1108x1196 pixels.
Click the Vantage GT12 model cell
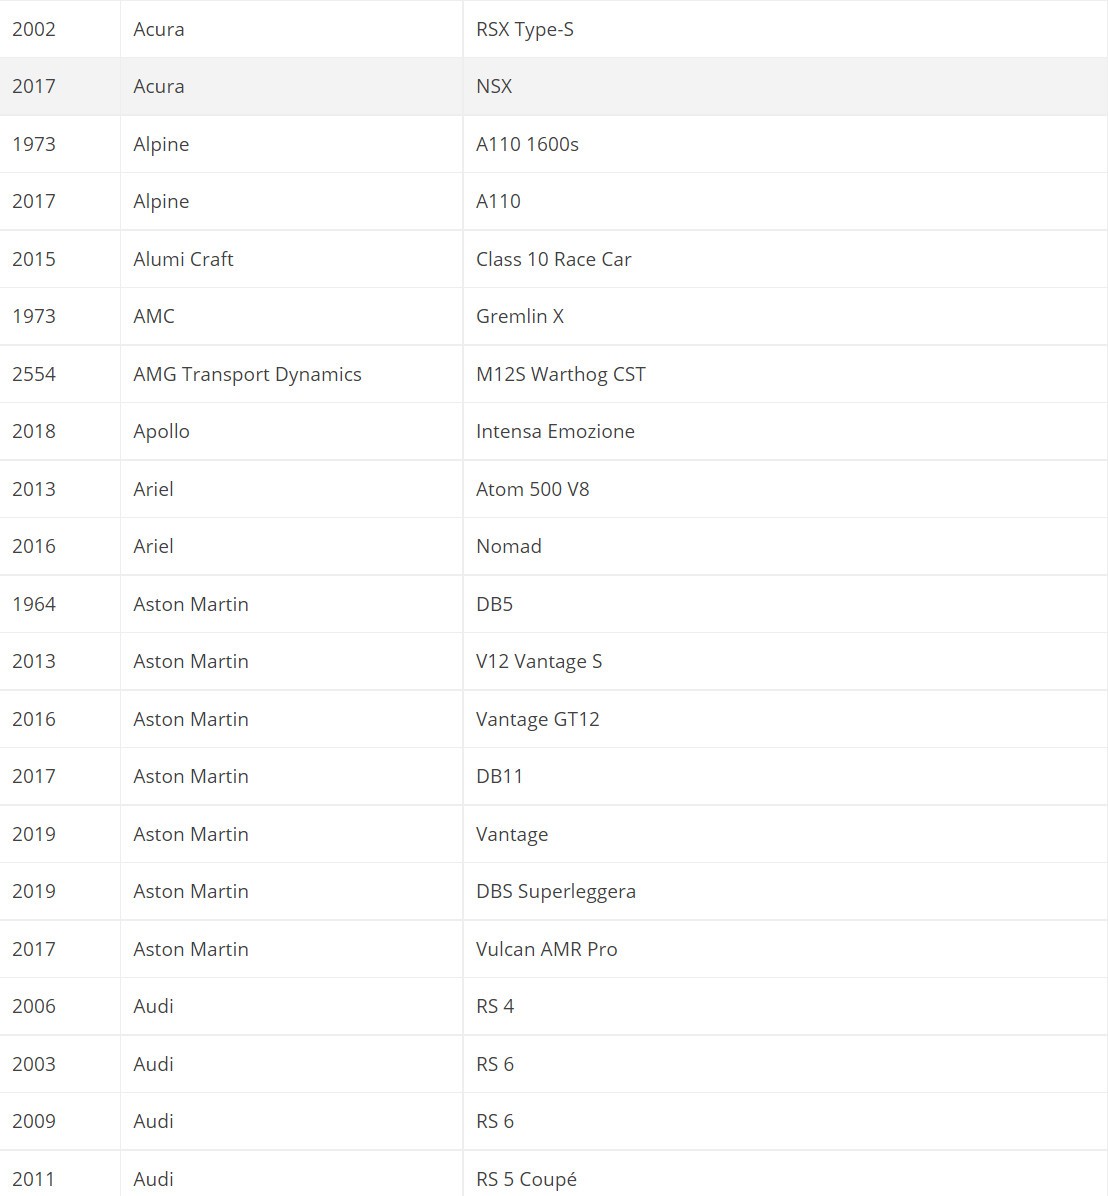pyautogui.click(x=537, y=719)
